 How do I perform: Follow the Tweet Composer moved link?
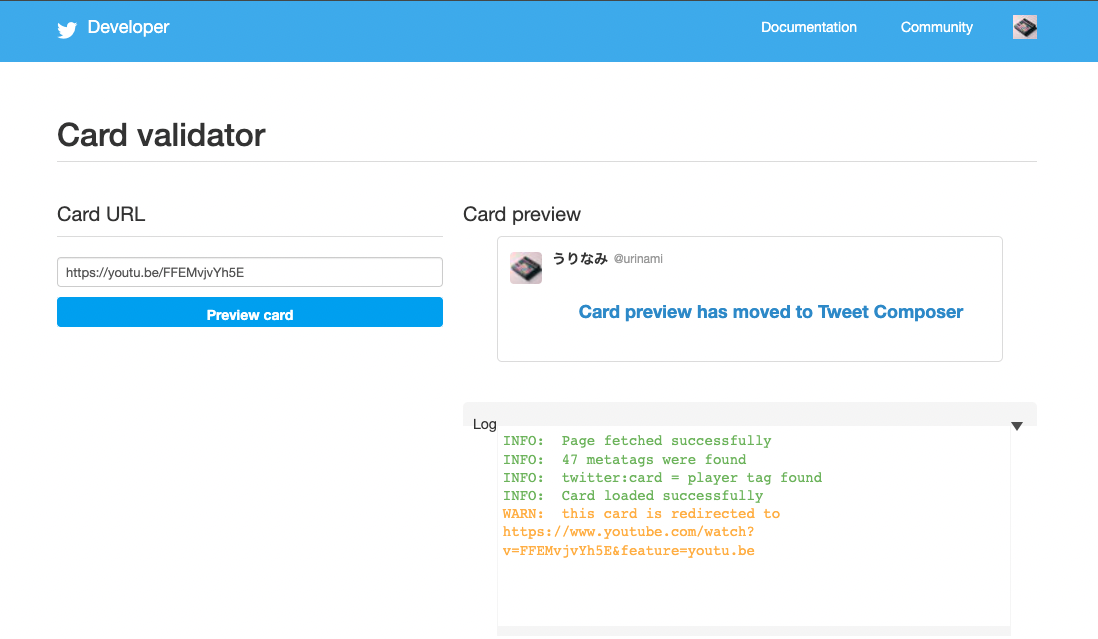point(770,312)
